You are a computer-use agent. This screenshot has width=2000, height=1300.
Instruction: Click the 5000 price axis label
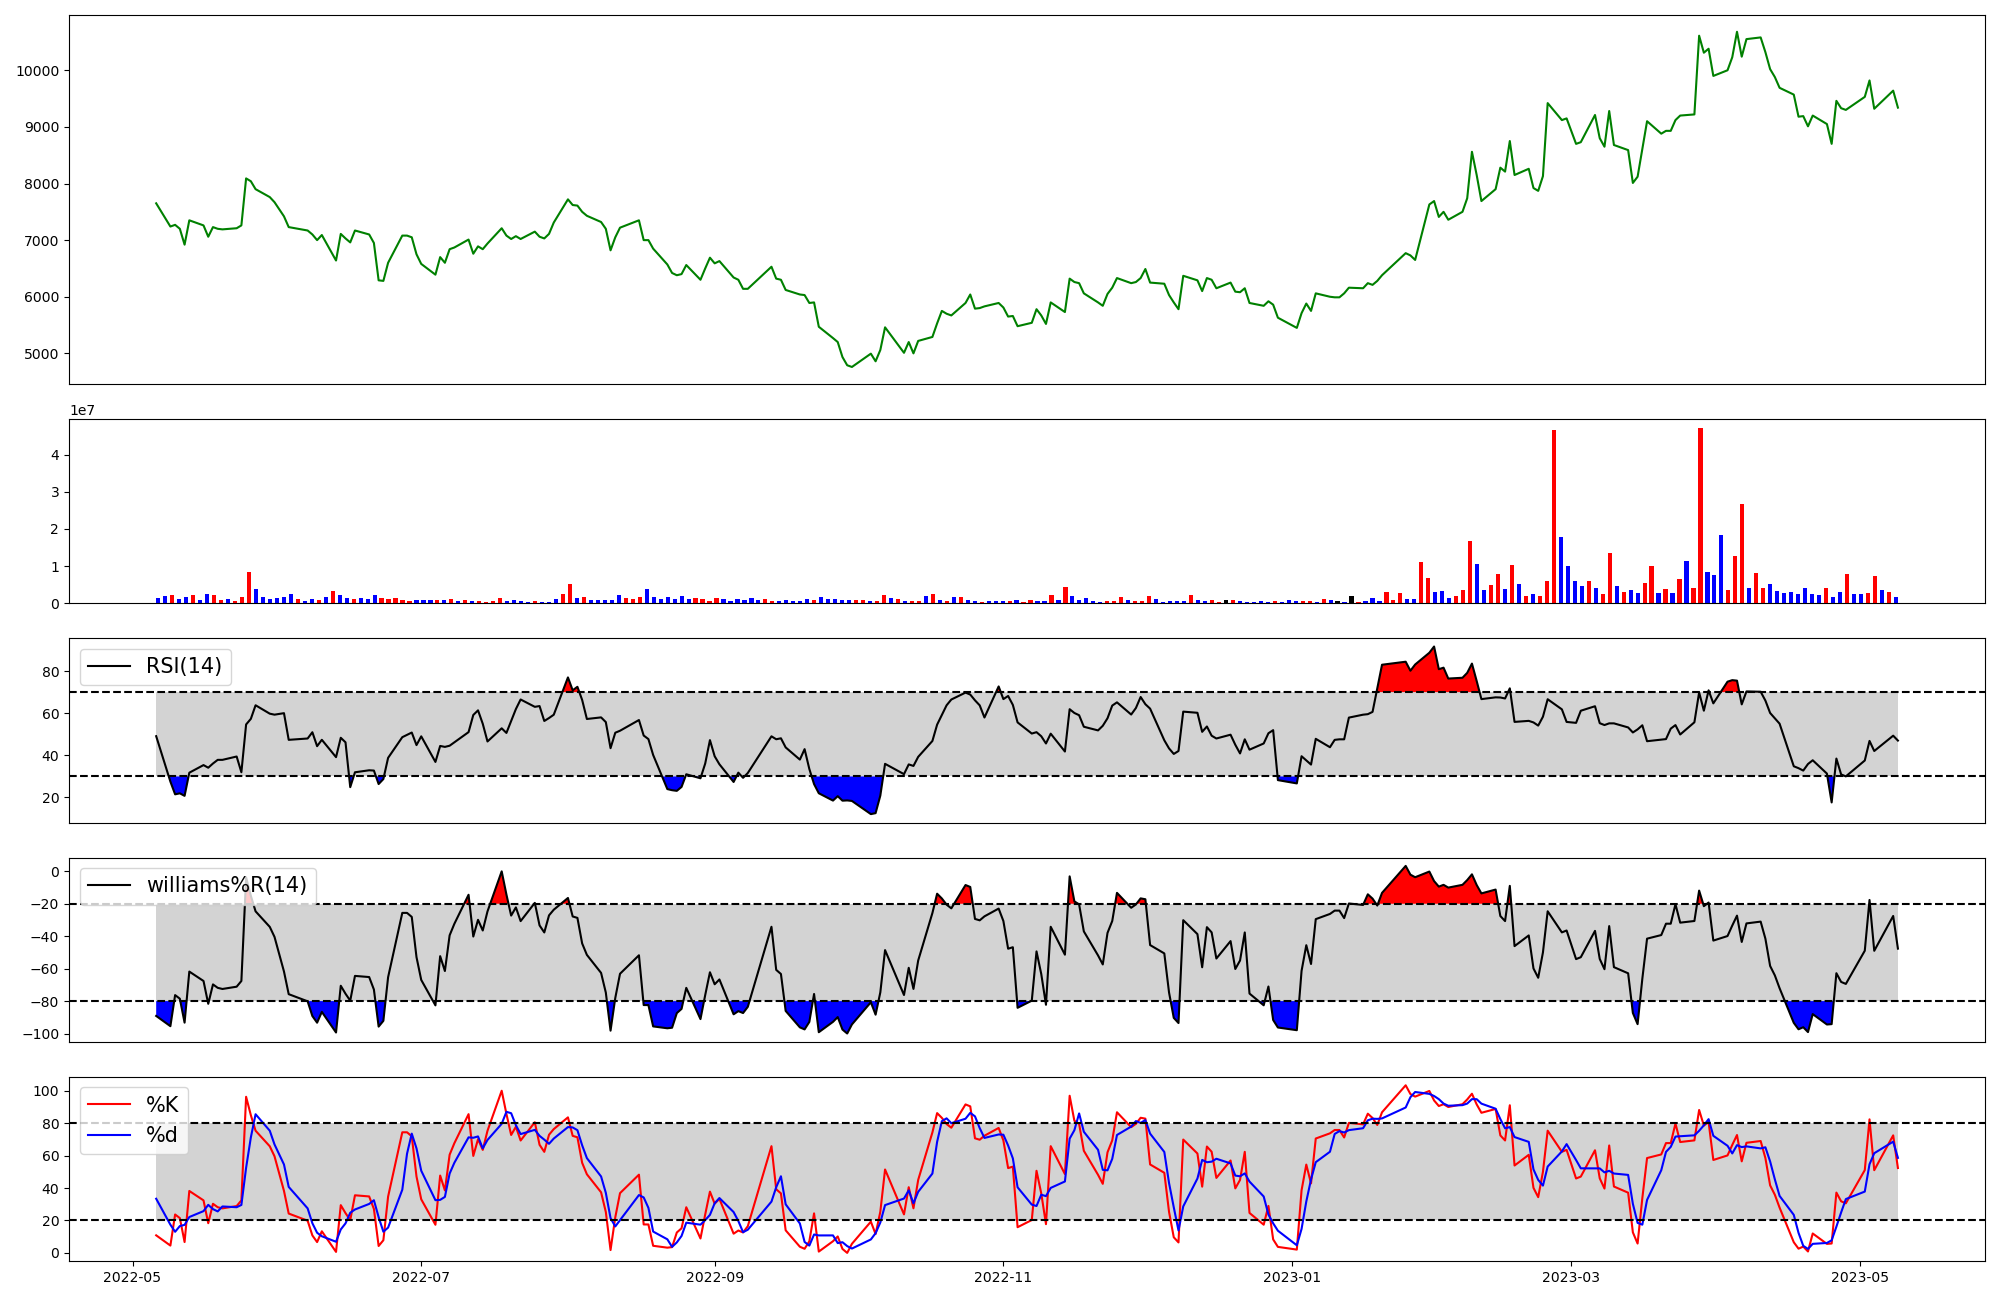click(x=41, y=354)
